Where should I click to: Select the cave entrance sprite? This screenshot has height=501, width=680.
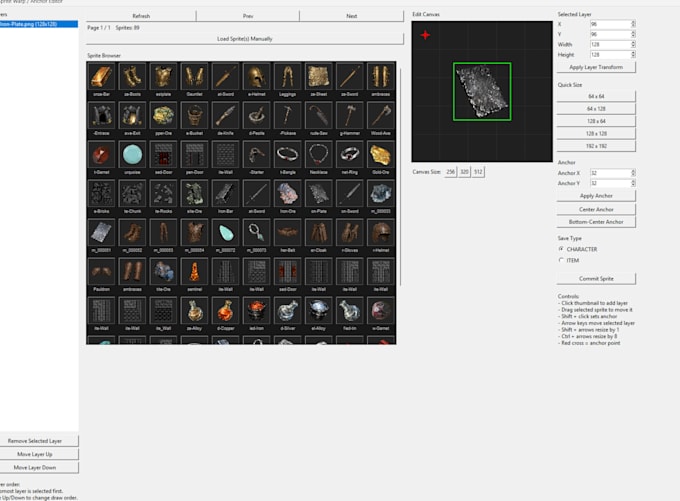click(101, 115)
